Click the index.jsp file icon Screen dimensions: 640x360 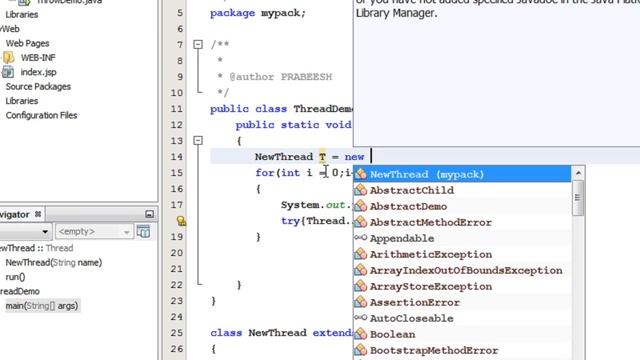click(x=8, y=72)
